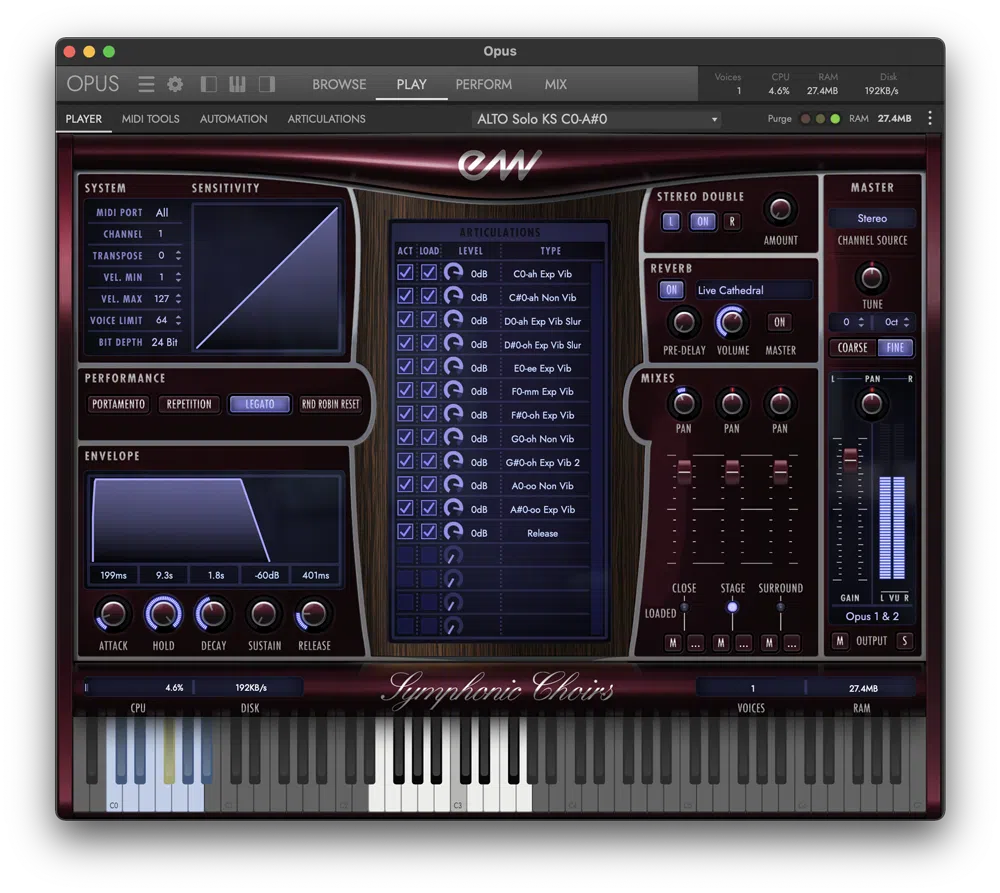Open the ALTO Solo KS instrument dropdown

598,119
